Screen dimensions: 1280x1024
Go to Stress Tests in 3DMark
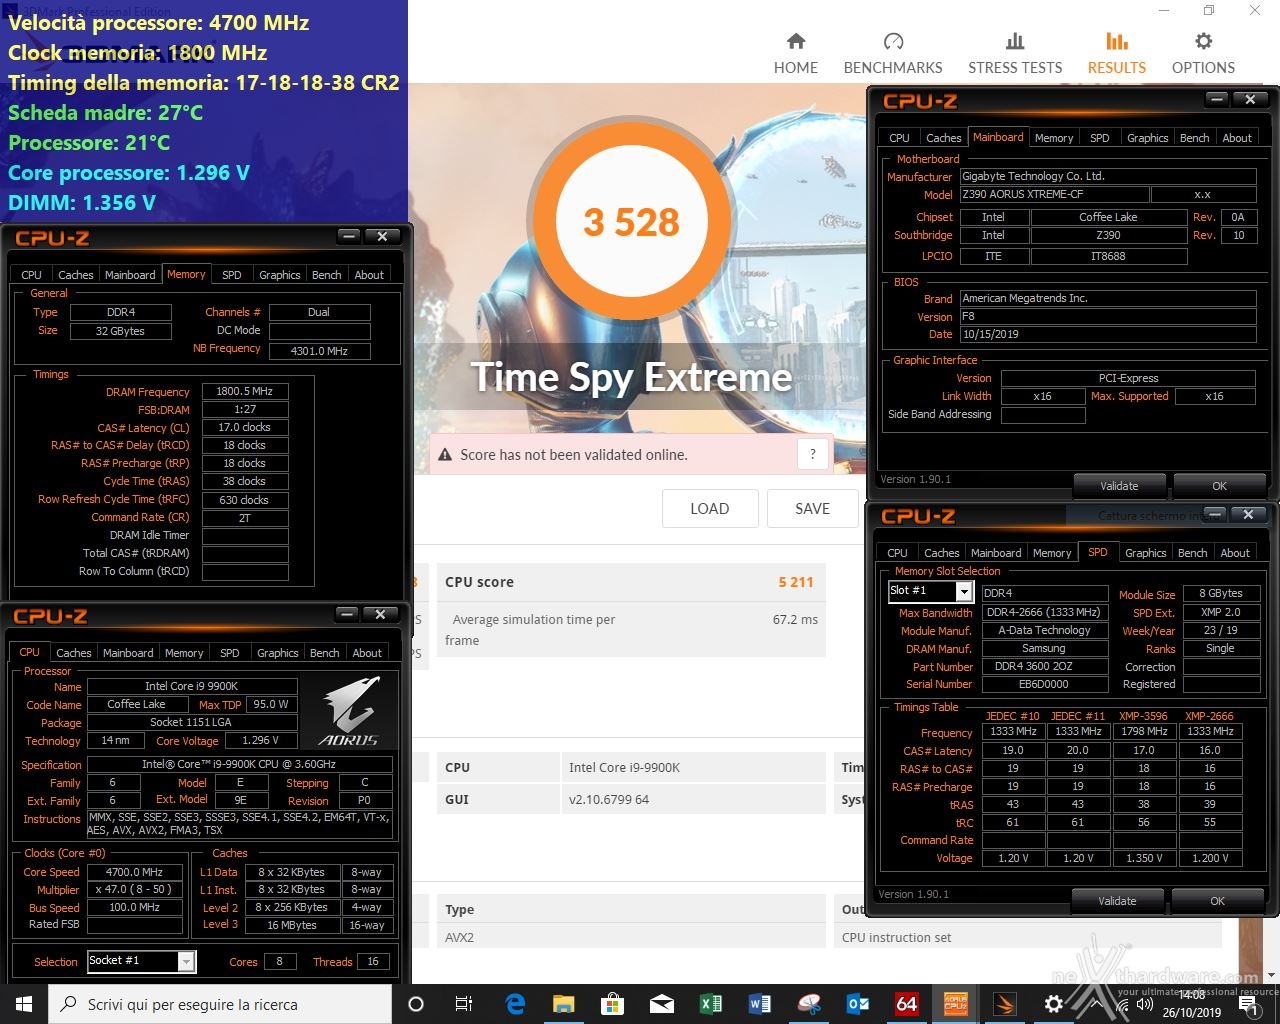(1015, 53)
